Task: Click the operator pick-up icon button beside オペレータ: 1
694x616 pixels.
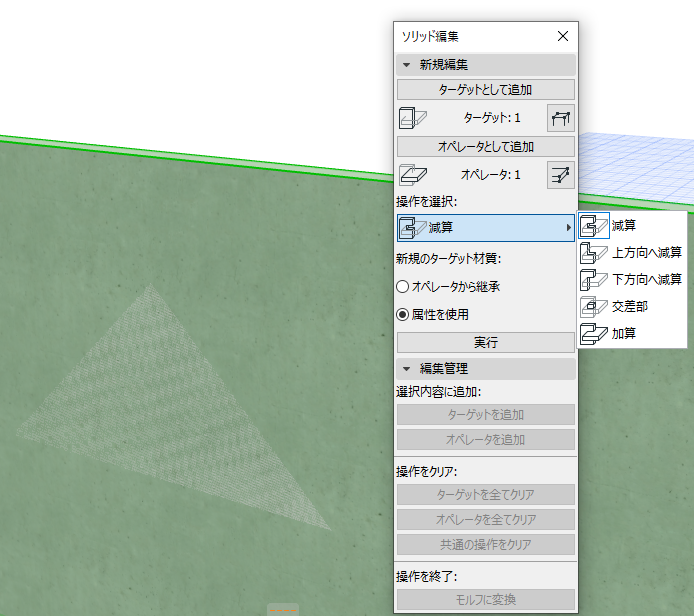Action: click(x=561, y=175)
